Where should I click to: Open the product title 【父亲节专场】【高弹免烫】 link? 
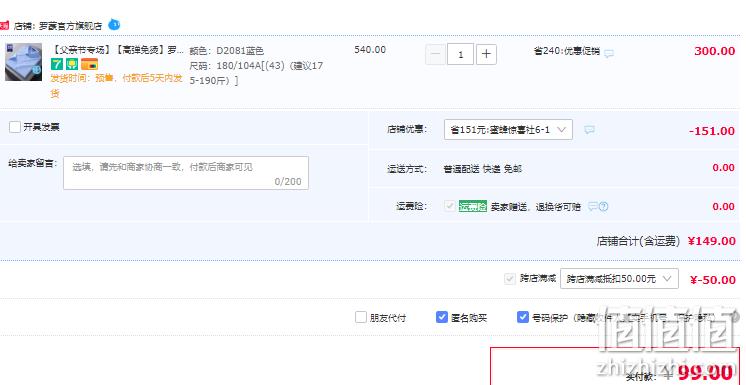click(x=117, y=50)
